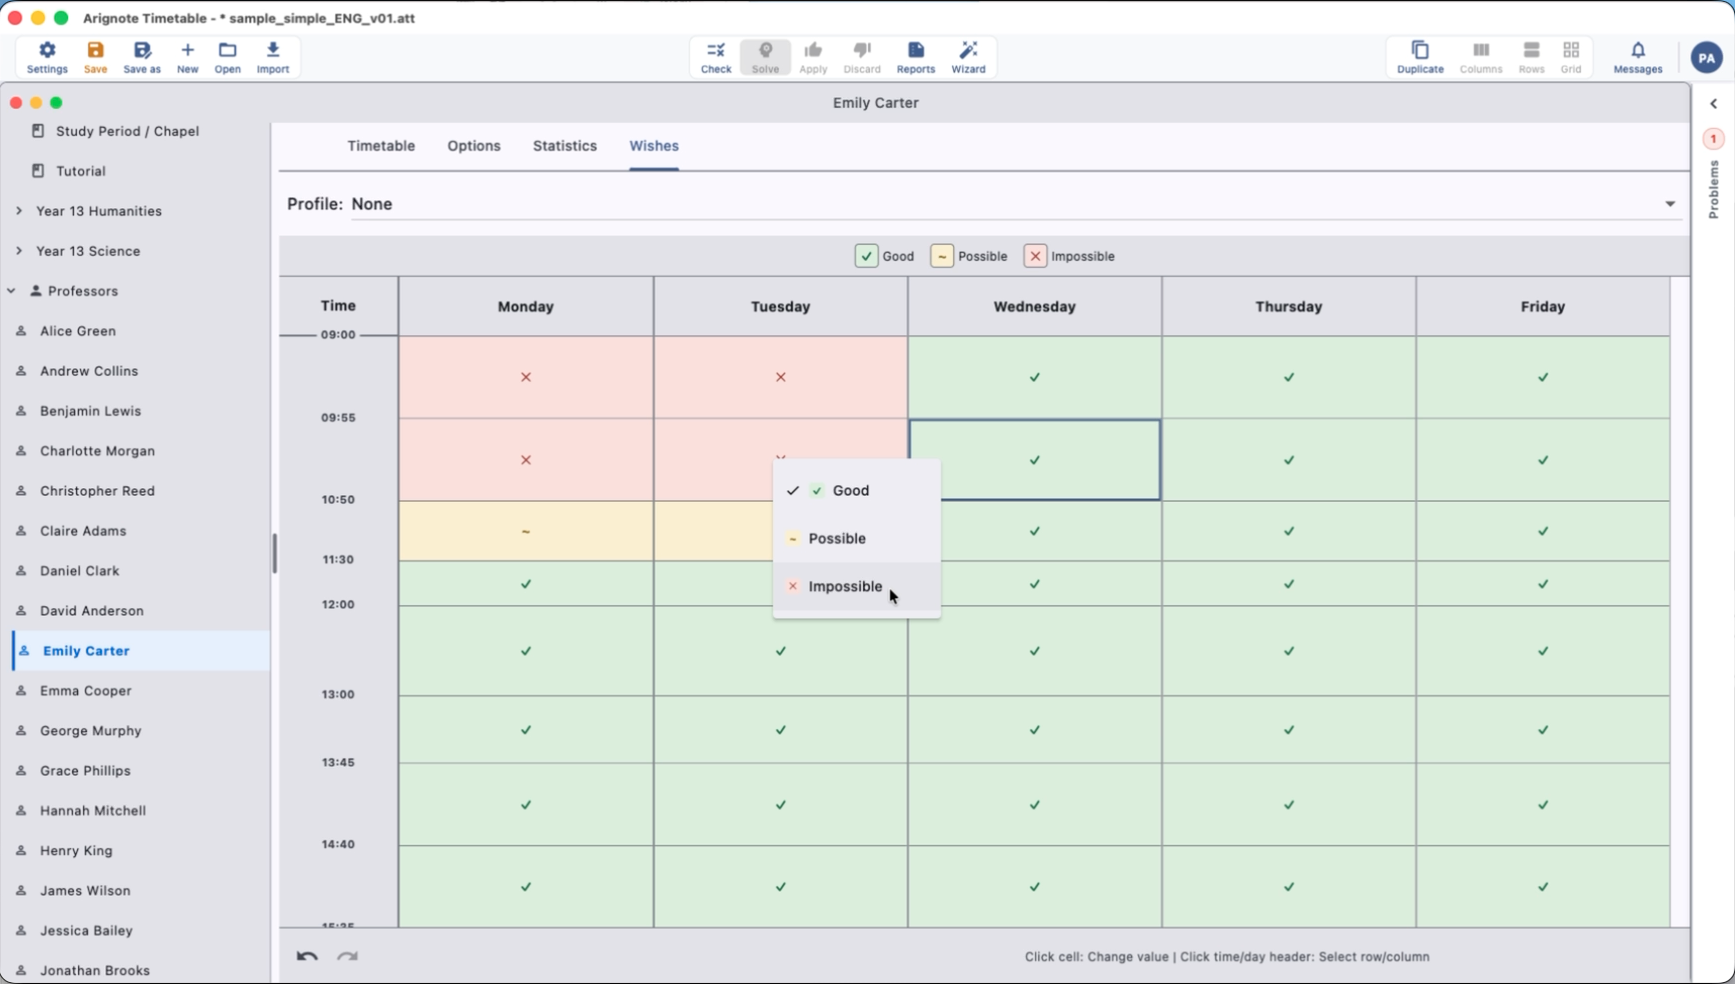Toggle Tuesday 13:45 good cell

pyautogui.click(x=781, y=805)
